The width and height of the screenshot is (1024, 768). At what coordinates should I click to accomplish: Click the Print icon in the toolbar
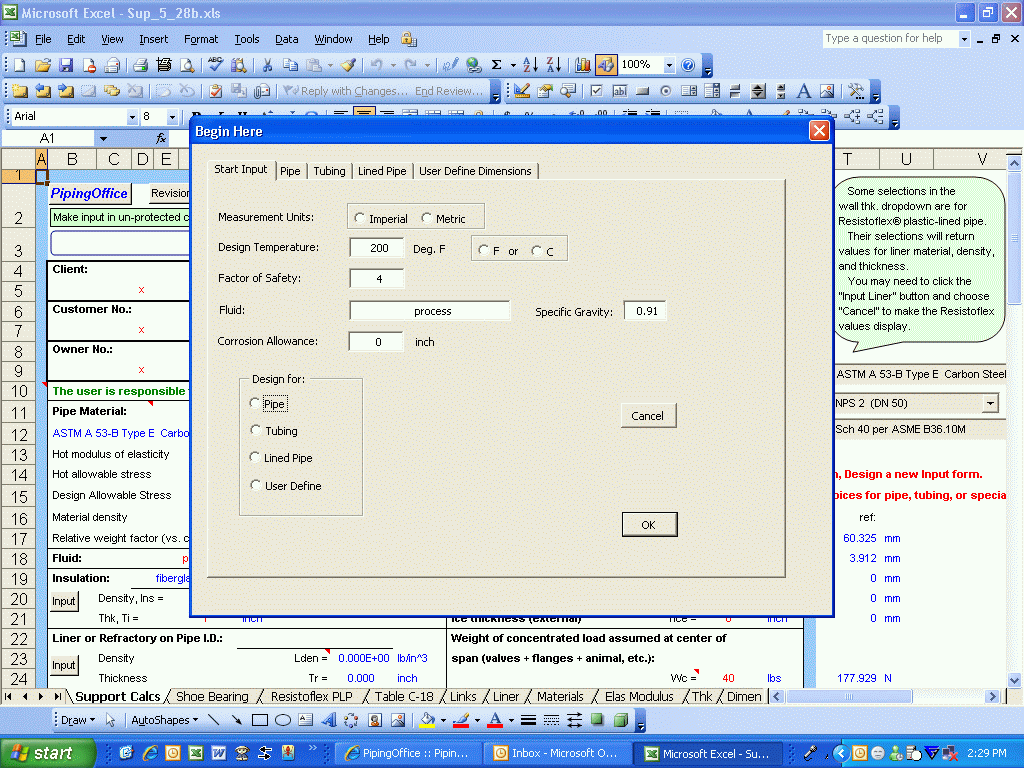coord(140,65)
